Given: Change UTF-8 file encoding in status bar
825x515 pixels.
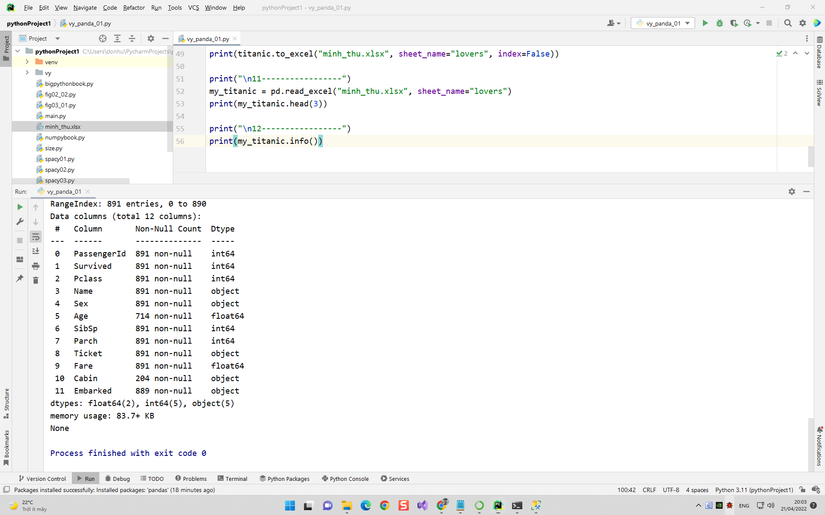Looking at the screenshot, I should pos(671,490).
